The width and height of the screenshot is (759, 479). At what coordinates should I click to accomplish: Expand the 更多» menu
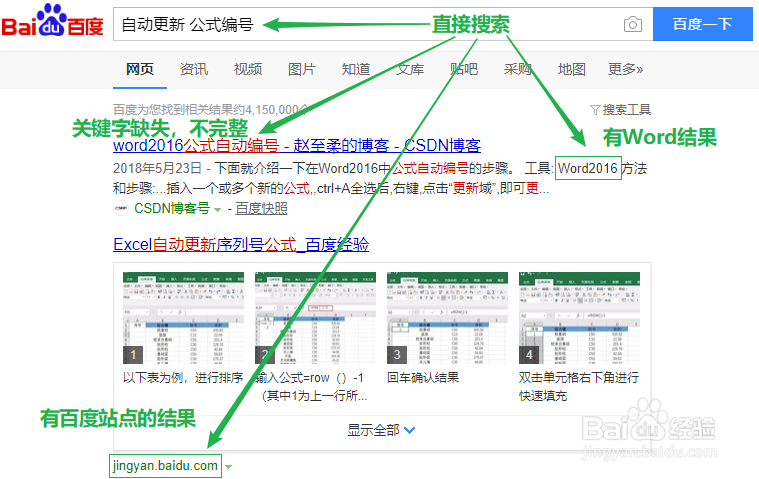point(625,69)
